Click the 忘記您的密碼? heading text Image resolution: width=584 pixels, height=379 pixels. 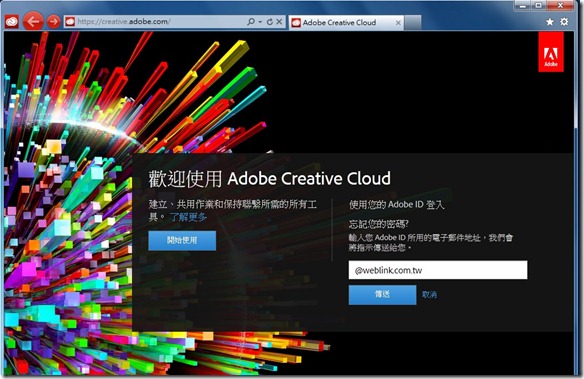pyautogui.click(x=379, y=224)
